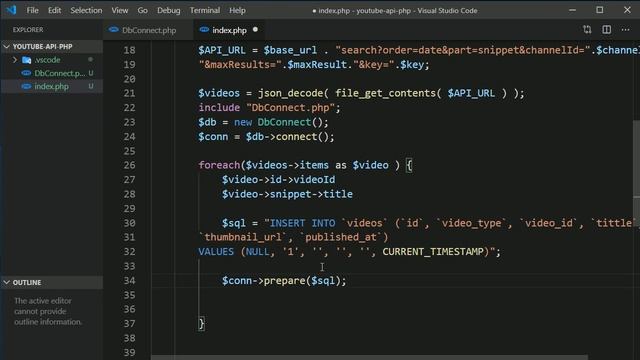640x360 pixels.
Task: Open DbConnect.php in the explorer tree
Action: coord(60,73)
